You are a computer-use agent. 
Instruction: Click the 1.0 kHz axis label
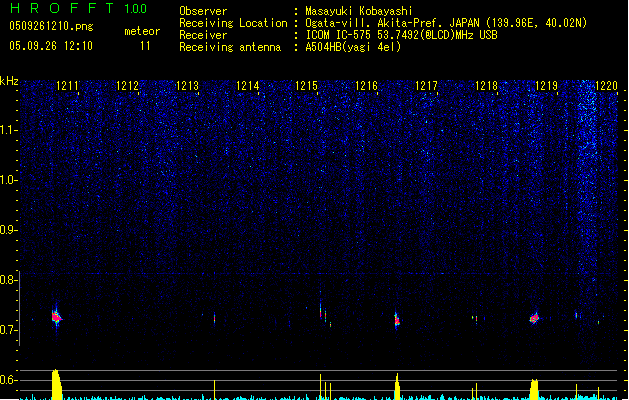8,180
